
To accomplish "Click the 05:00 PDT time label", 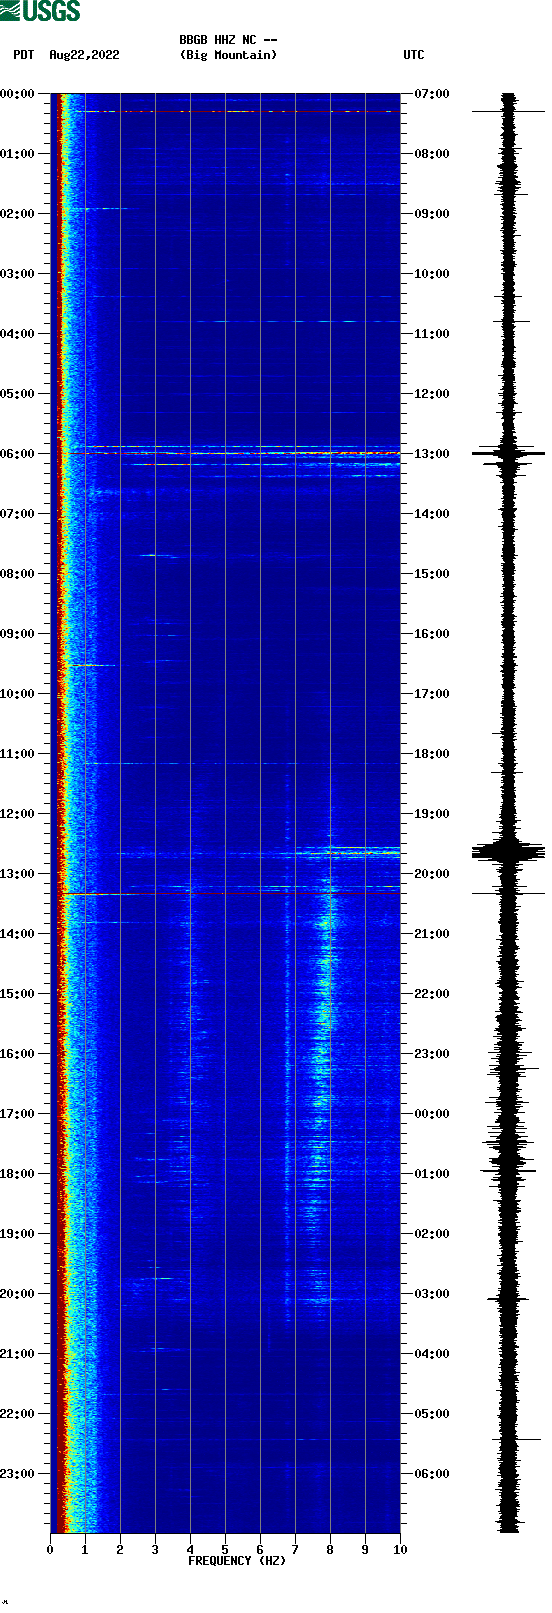I will [x=18, y=394].
